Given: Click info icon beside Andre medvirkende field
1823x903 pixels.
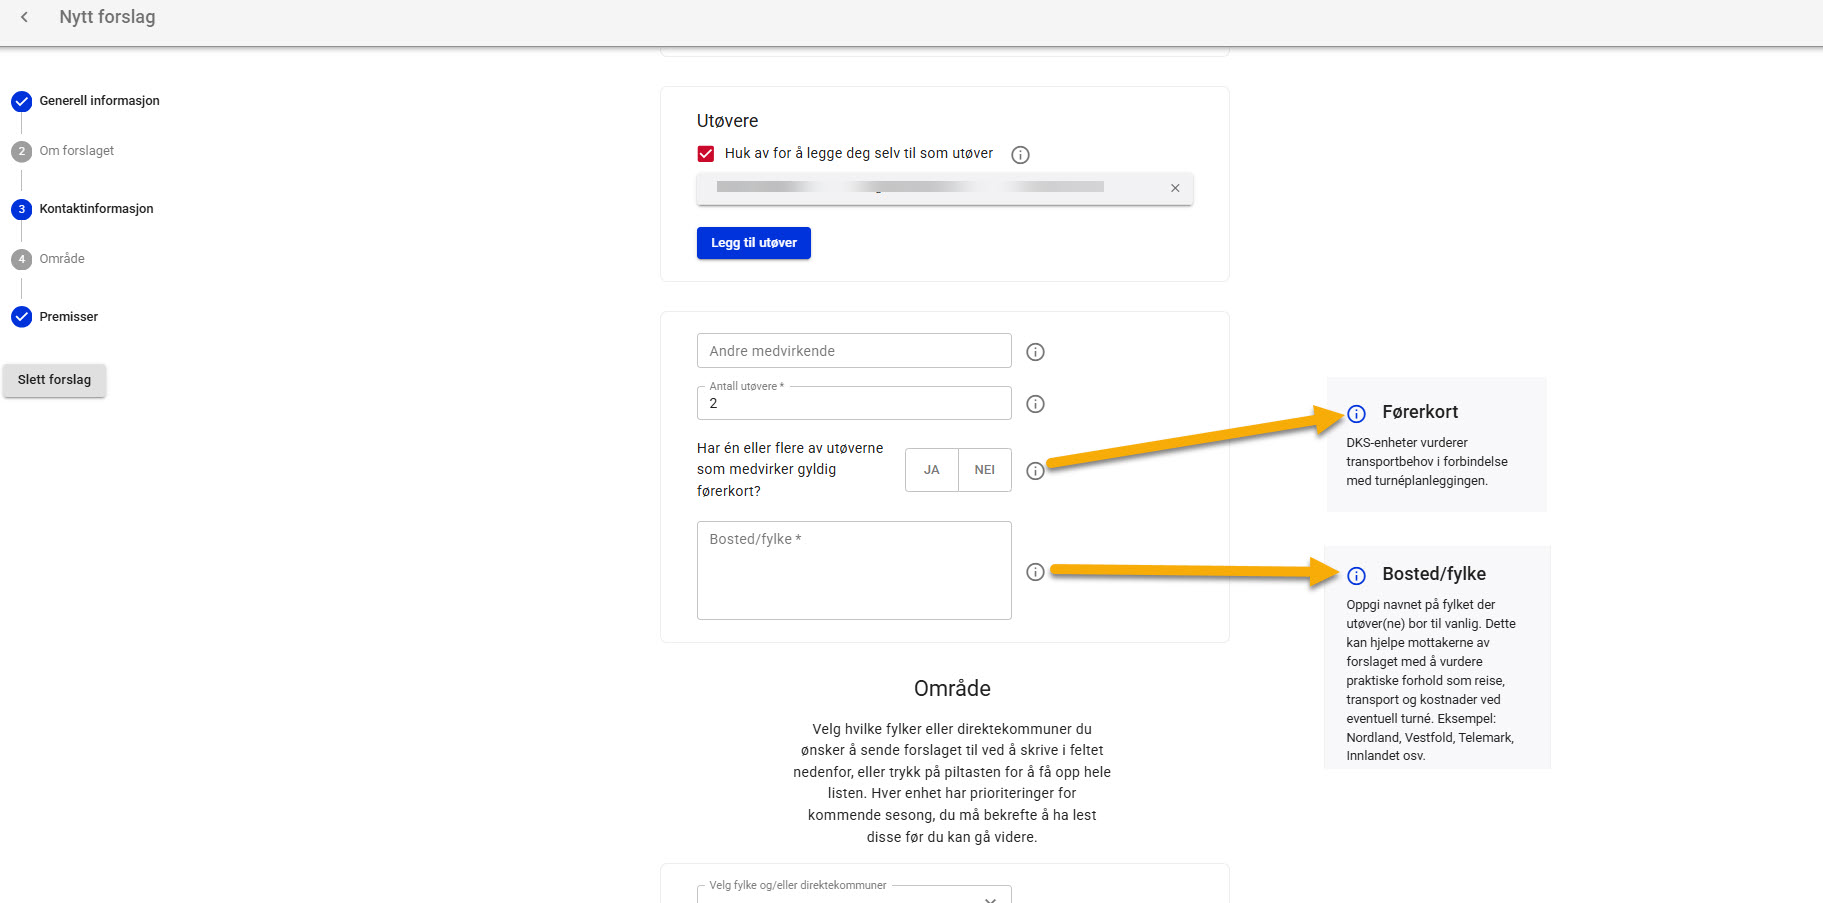Looking at the screenshot, I should 1035,352.
